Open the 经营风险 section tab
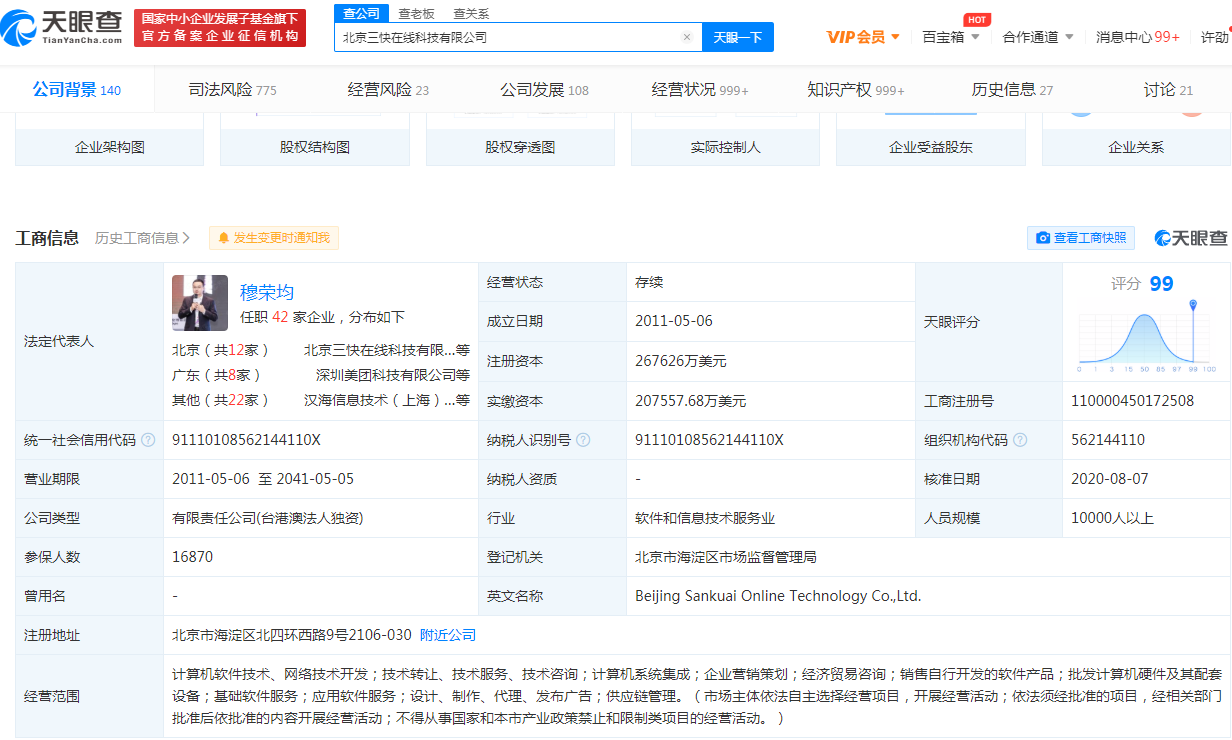The width and height of the screenshot is (1232, 740). tap(388, 90)
